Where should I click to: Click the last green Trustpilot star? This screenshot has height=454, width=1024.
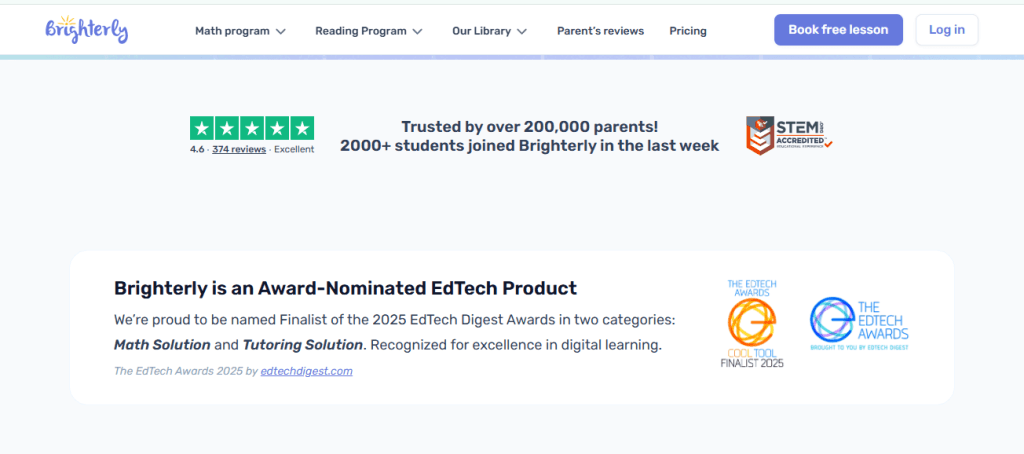pyautogui.click(x=302, y=128)
